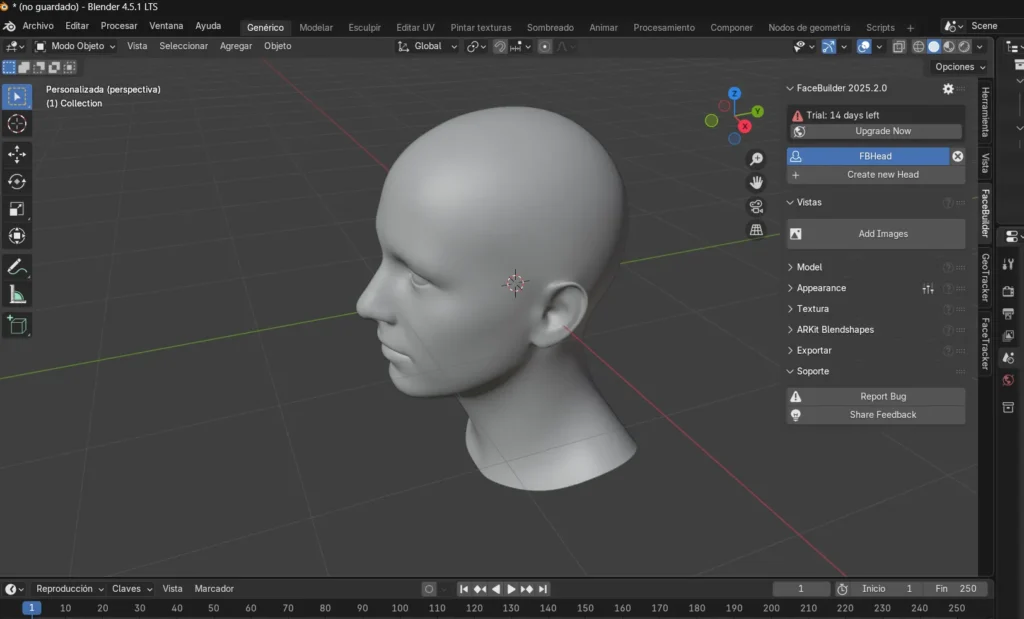
Task: Activate the Move tool
Action: [x=17, y=154]
